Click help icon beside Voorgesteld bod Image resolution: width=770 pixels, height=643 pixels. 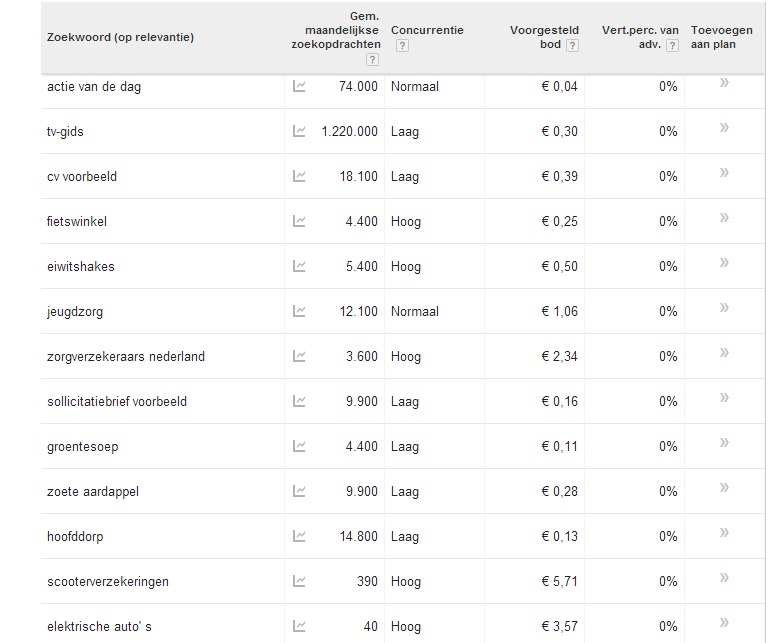click(572, 46)
